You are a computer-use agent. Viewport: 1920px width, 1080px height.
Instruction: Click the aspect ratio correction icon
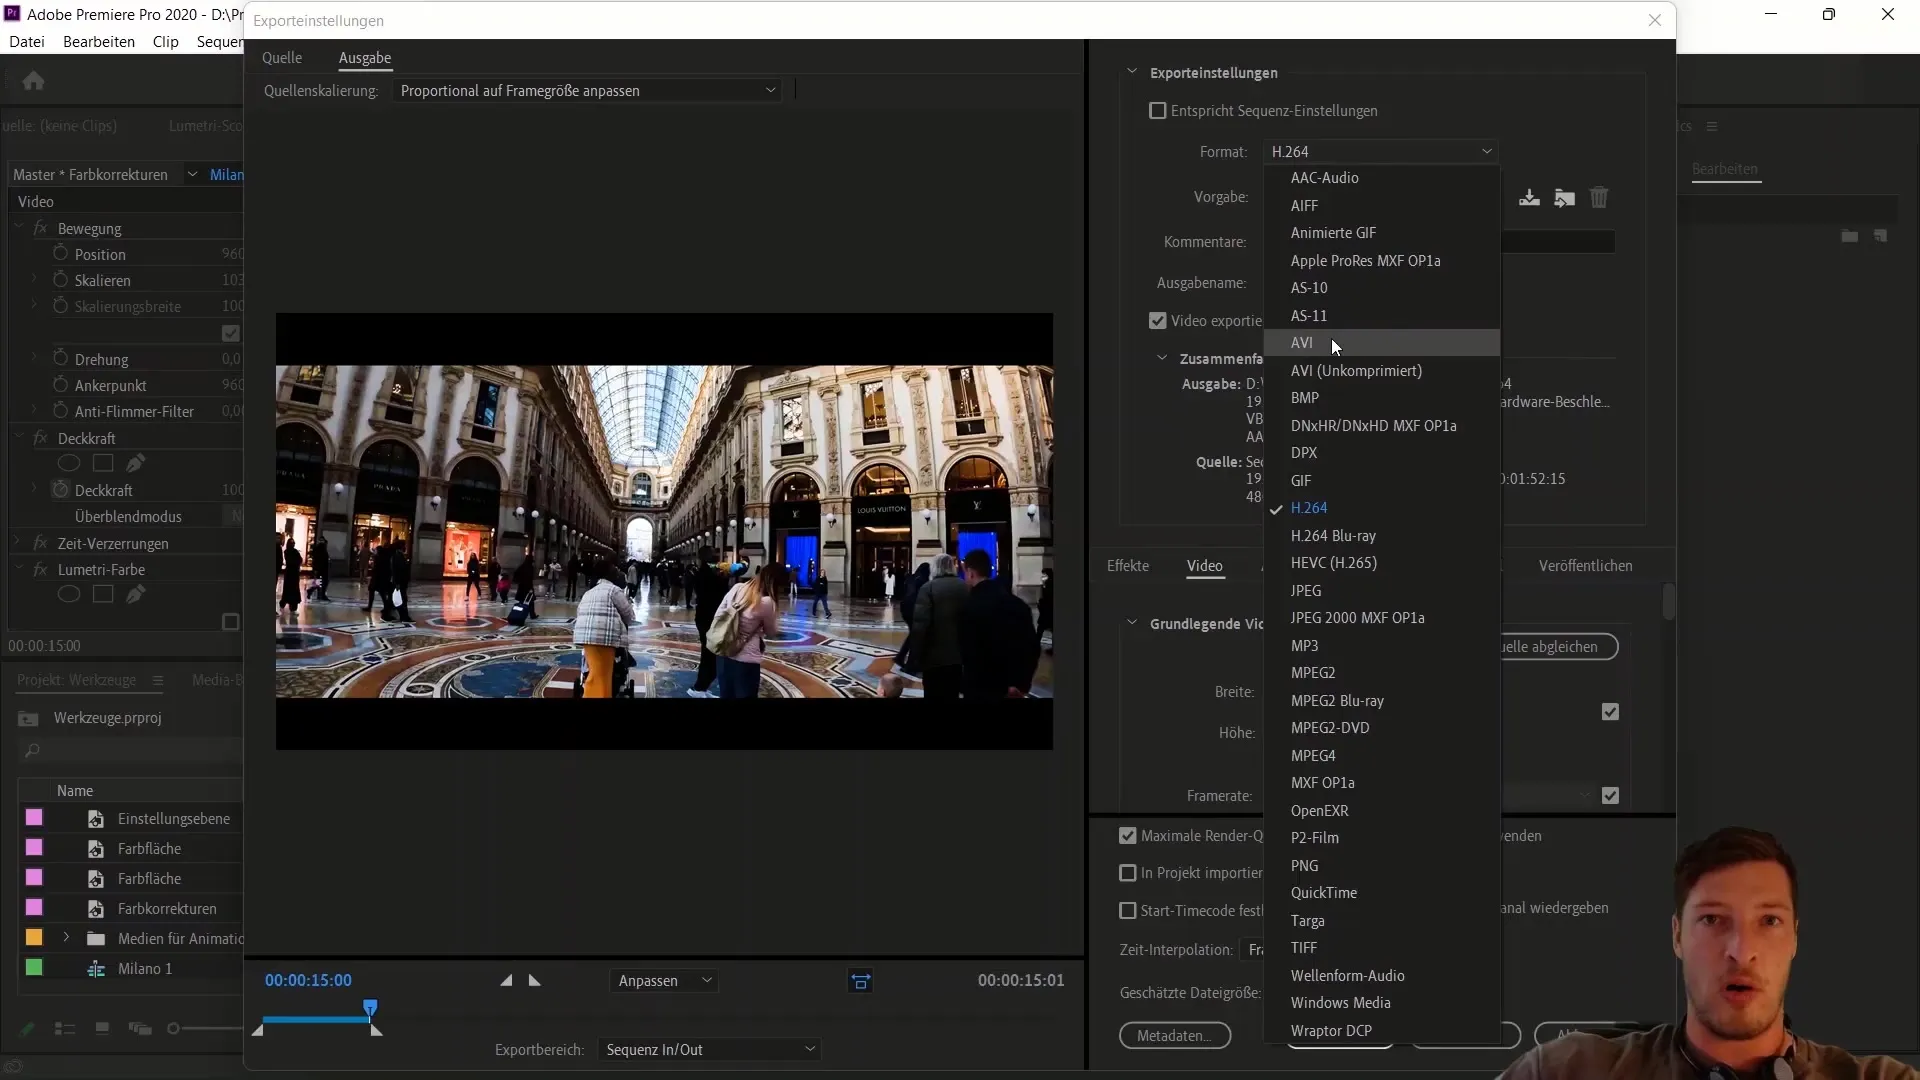point(860,981)
